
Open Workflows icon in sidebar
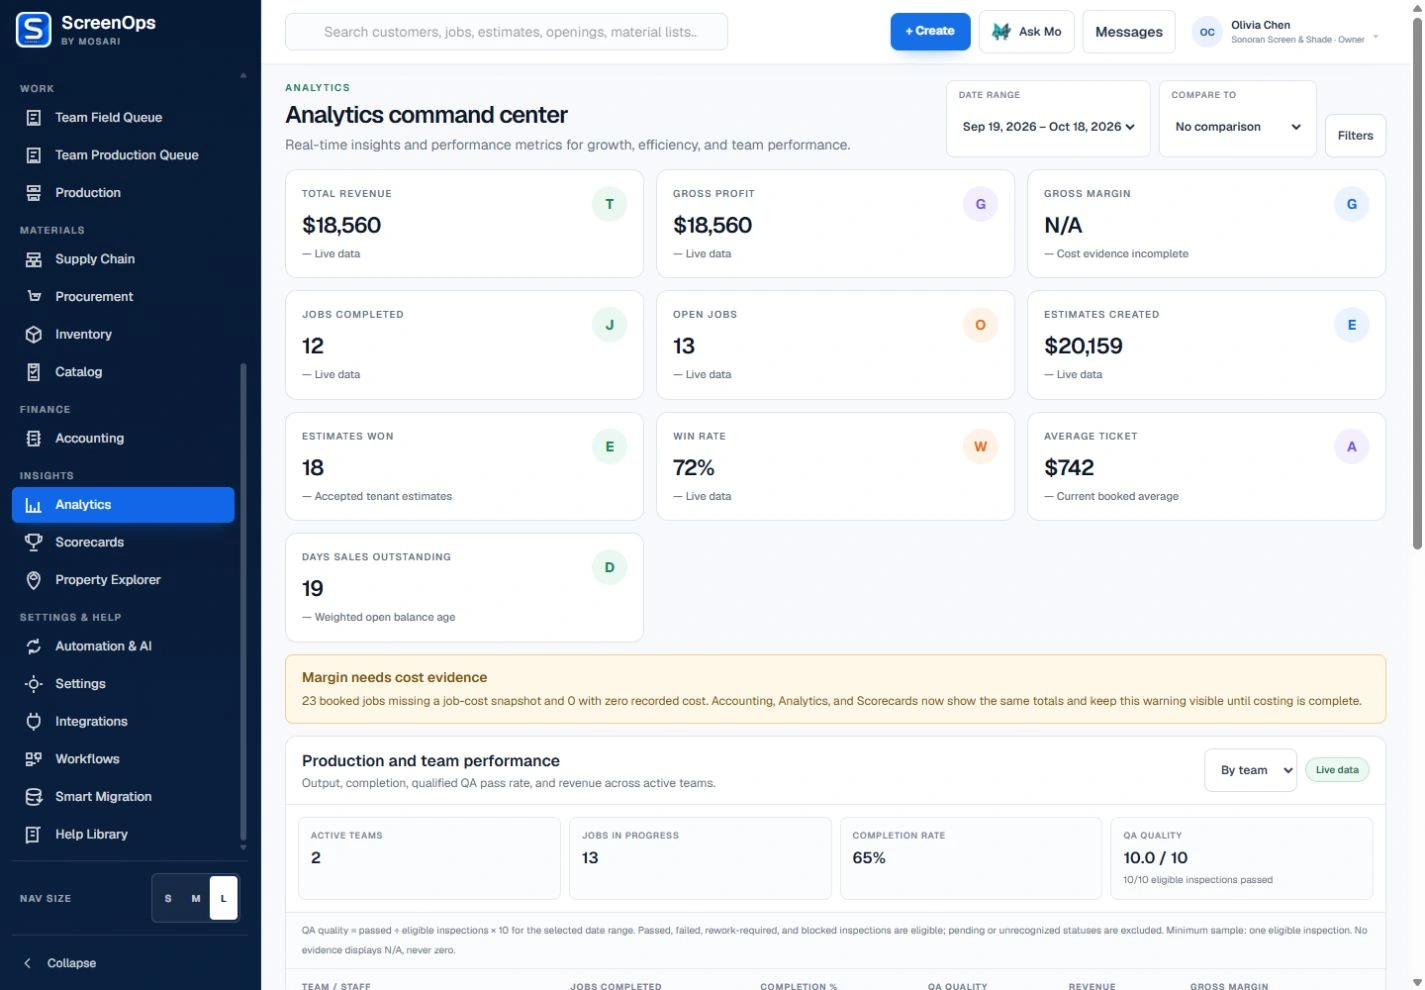[x=33, y=759]
